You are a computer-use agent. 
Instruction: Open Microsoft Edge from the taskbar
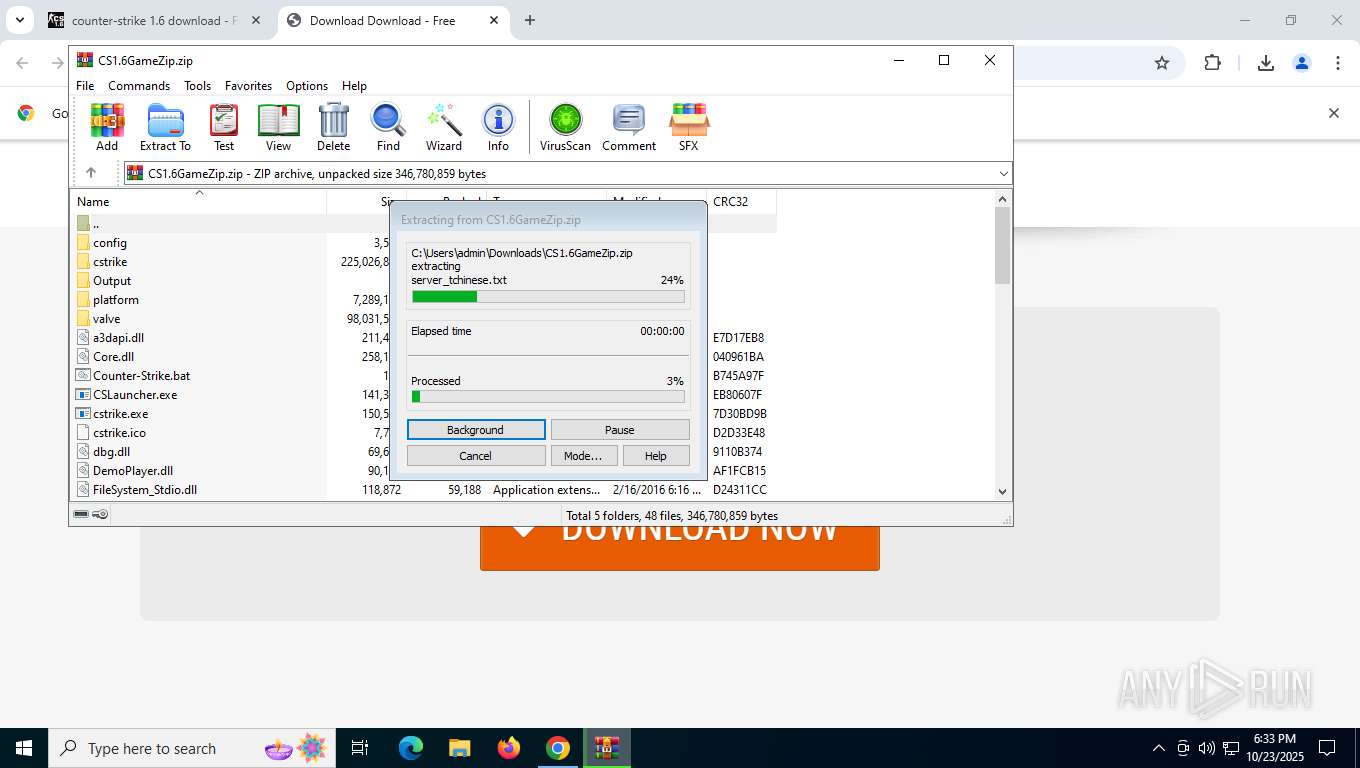(x=411, y=748)
